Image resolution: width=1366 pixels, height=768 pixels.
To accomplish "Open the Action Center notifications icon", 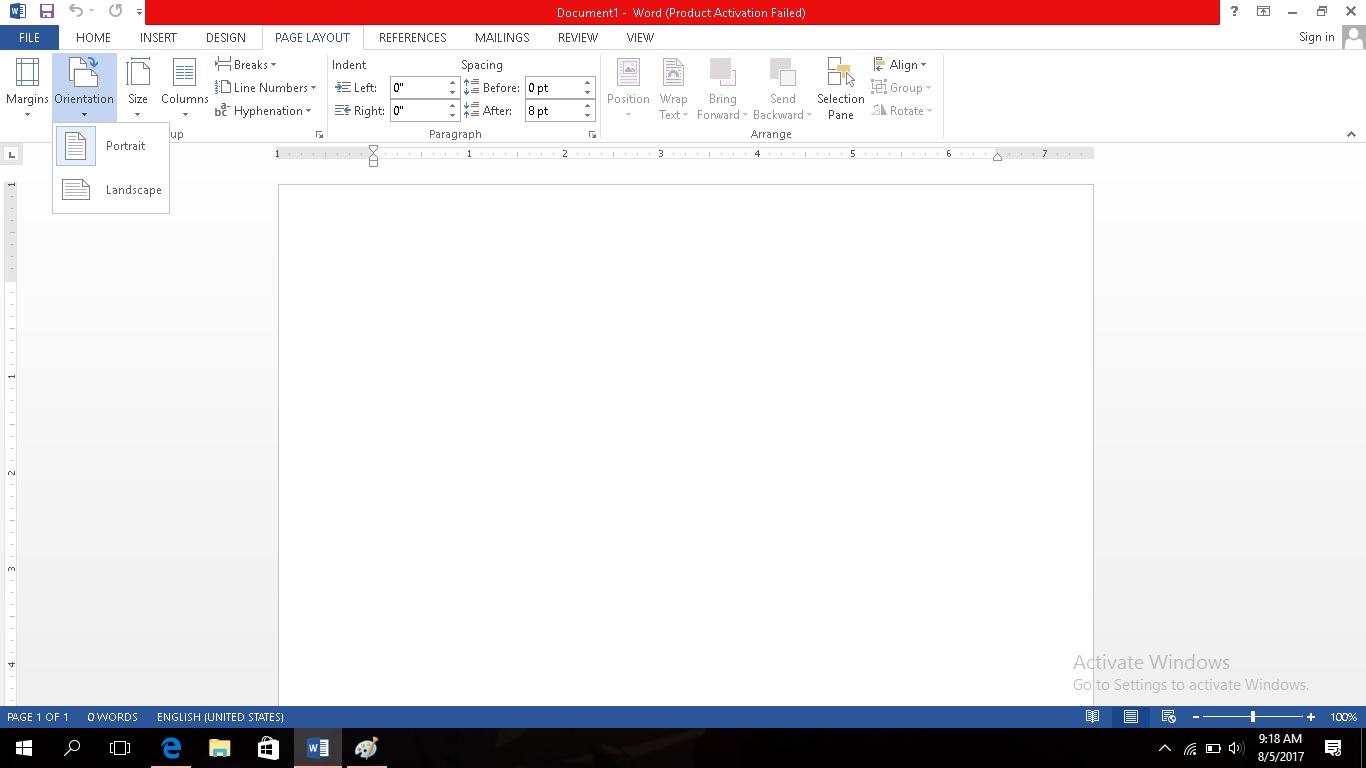I will [x=1333, y=748].
